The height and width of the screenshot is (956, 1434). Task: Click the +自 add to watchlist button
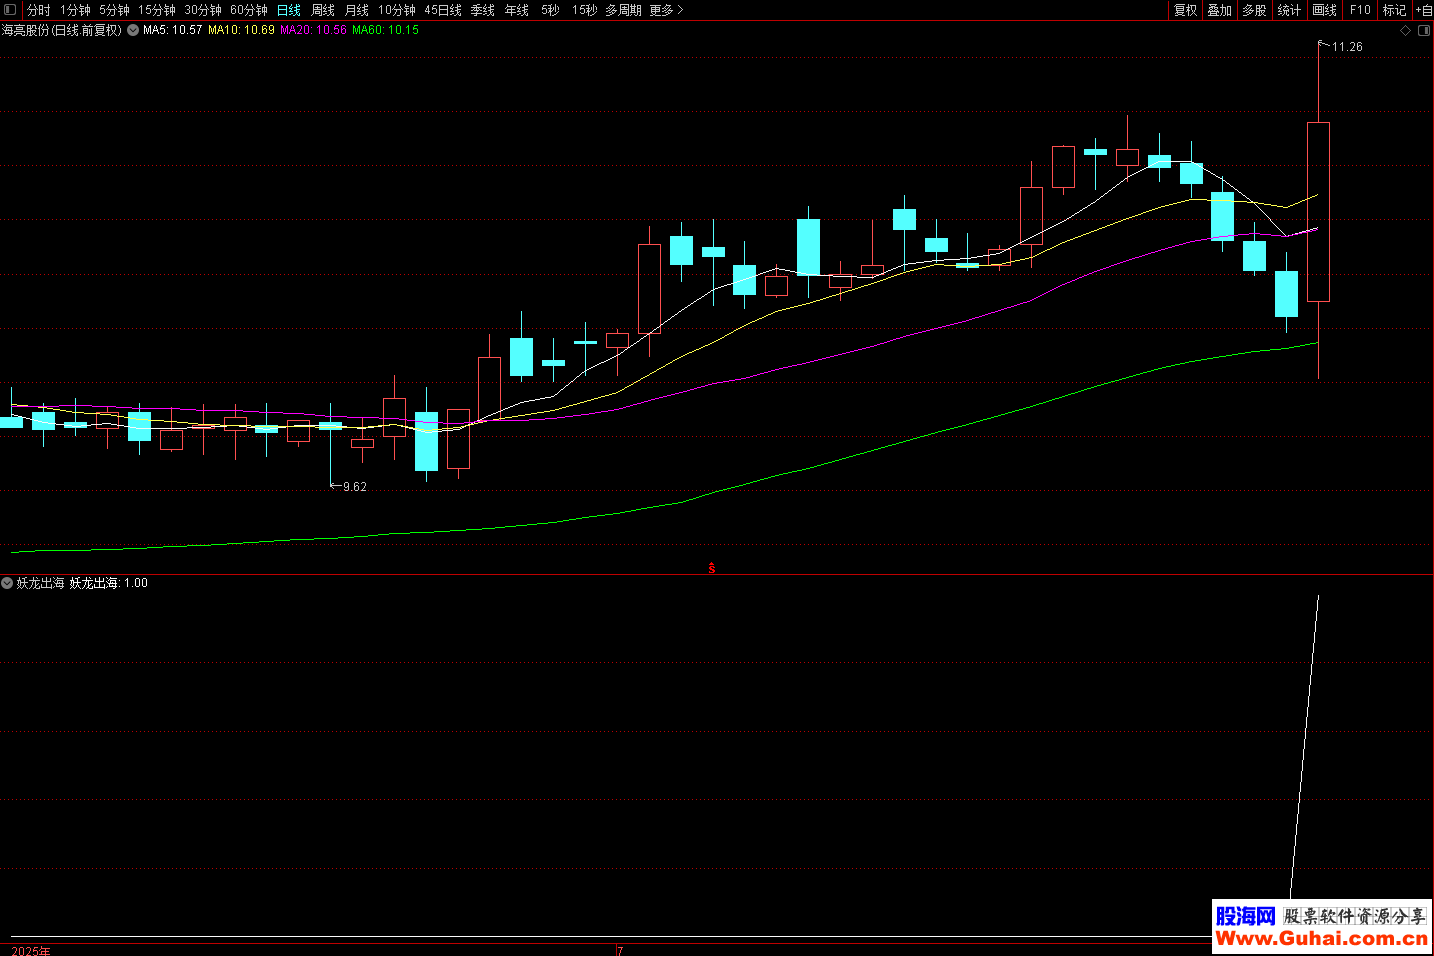[x=1424, y=10]
